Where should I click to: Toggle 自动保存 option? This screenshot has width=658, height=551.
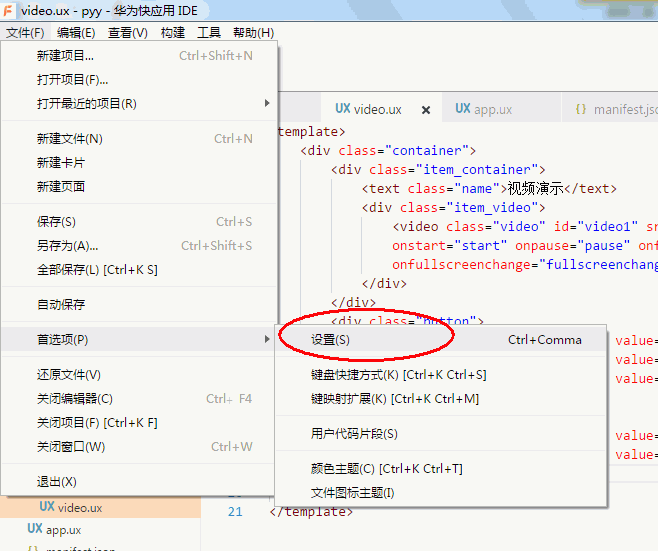(139, 305)
